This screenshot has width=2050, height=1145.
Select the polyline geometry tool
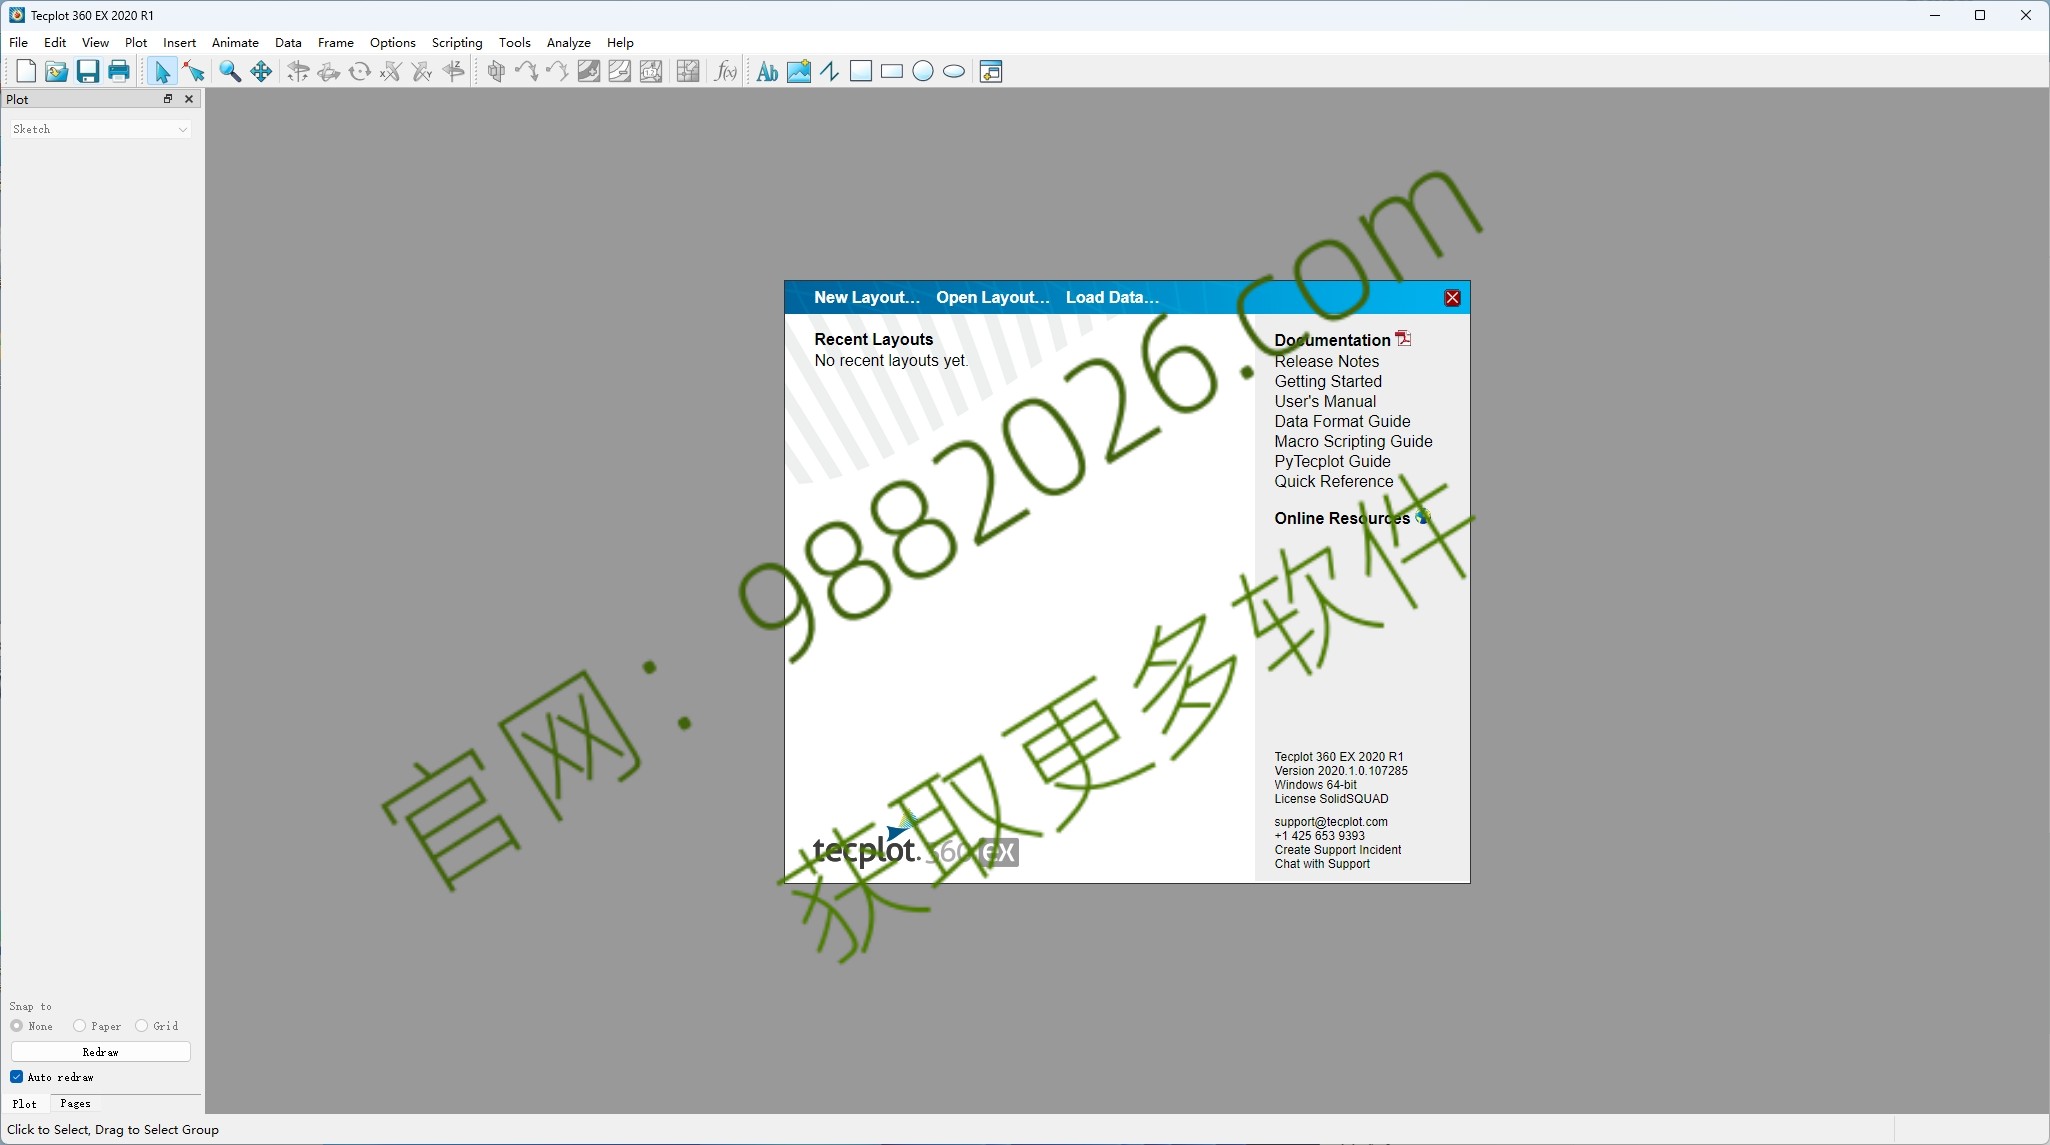point(829,71)
